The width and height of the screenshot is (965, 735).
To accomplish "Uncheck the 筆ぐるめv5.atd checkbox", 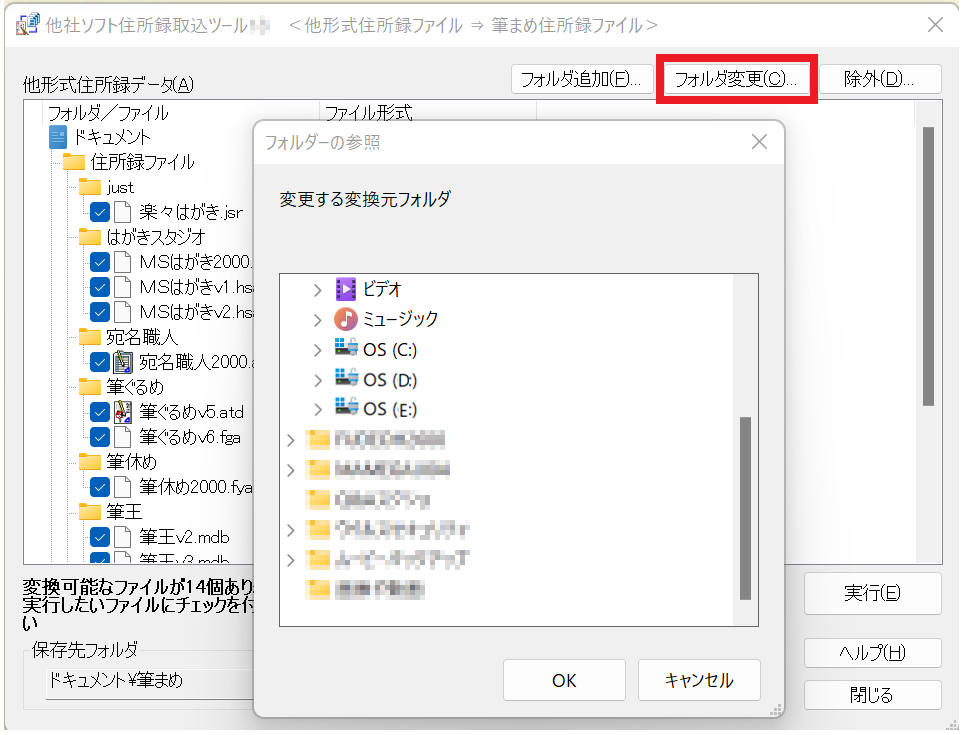I will (100, 412).
